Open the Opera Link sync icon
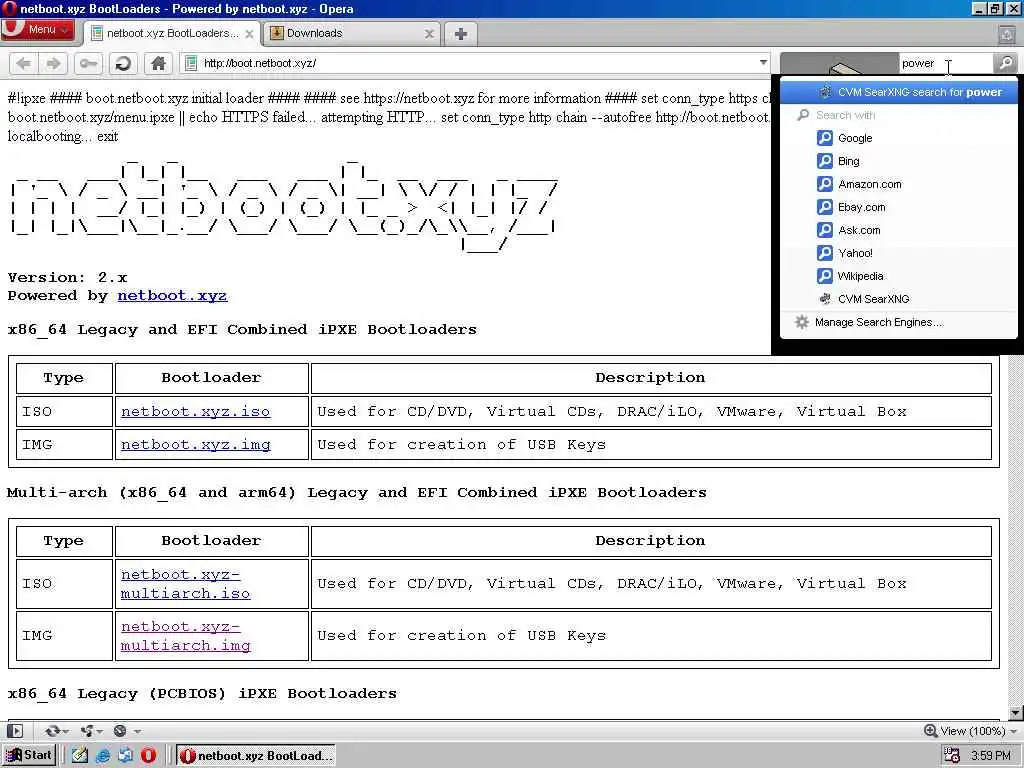Screen dimensions: 1024x768 tap(52, 731)
